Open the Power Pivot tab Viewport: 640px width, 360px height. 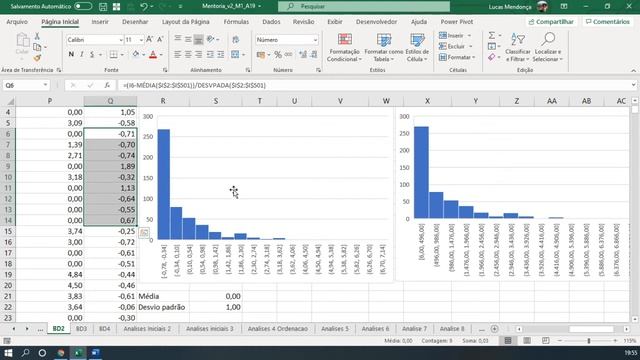point(457,22)
